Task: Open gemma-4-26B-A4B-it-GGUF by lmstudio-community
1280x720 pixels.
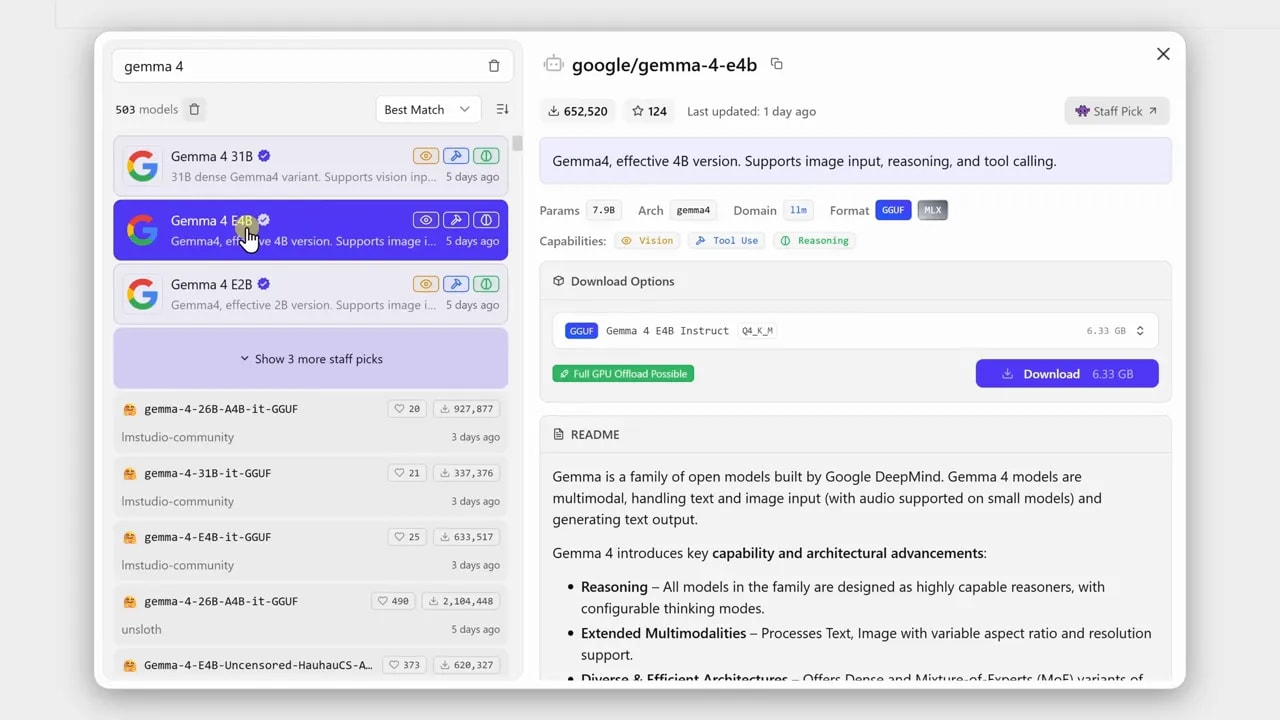Action: (311, 422)
